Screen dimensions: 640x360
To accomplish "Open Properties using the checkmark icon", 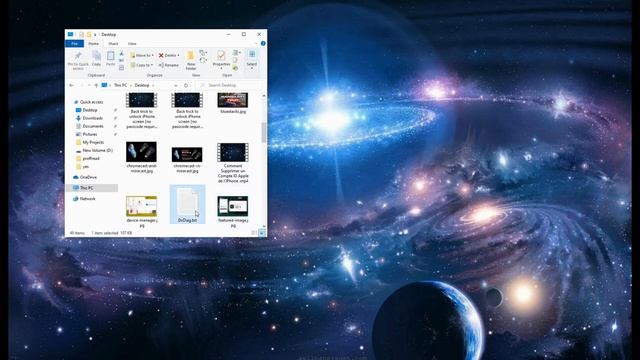I will click(x=221, y=55).
